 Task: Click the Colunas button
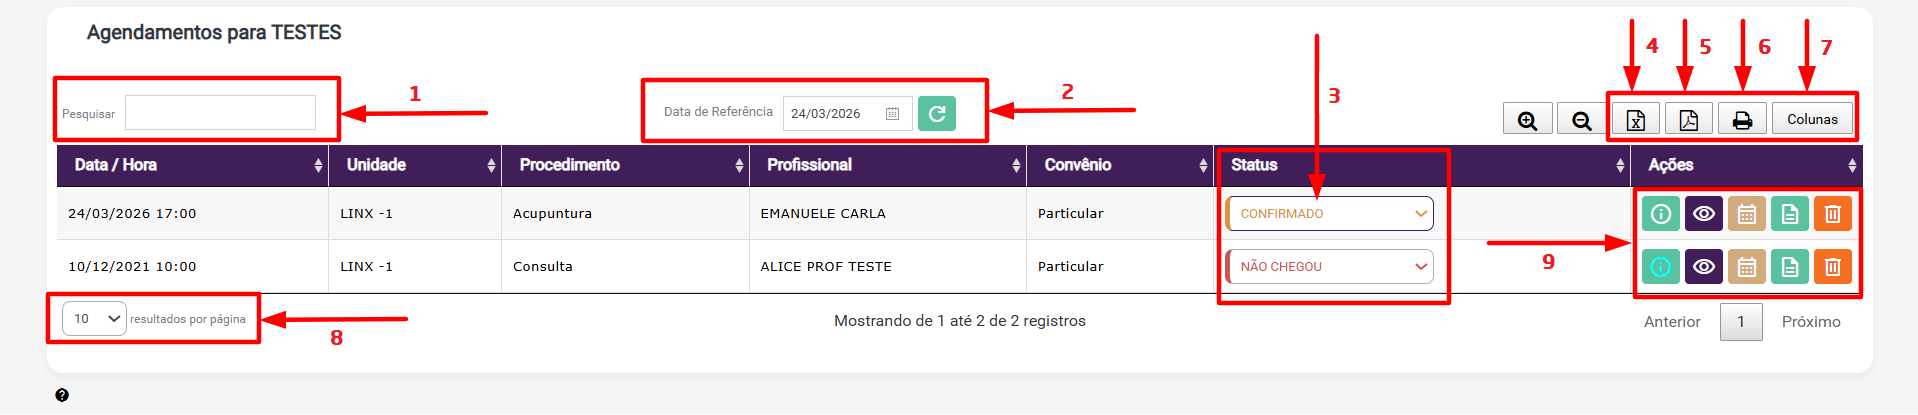point(1812,120)
